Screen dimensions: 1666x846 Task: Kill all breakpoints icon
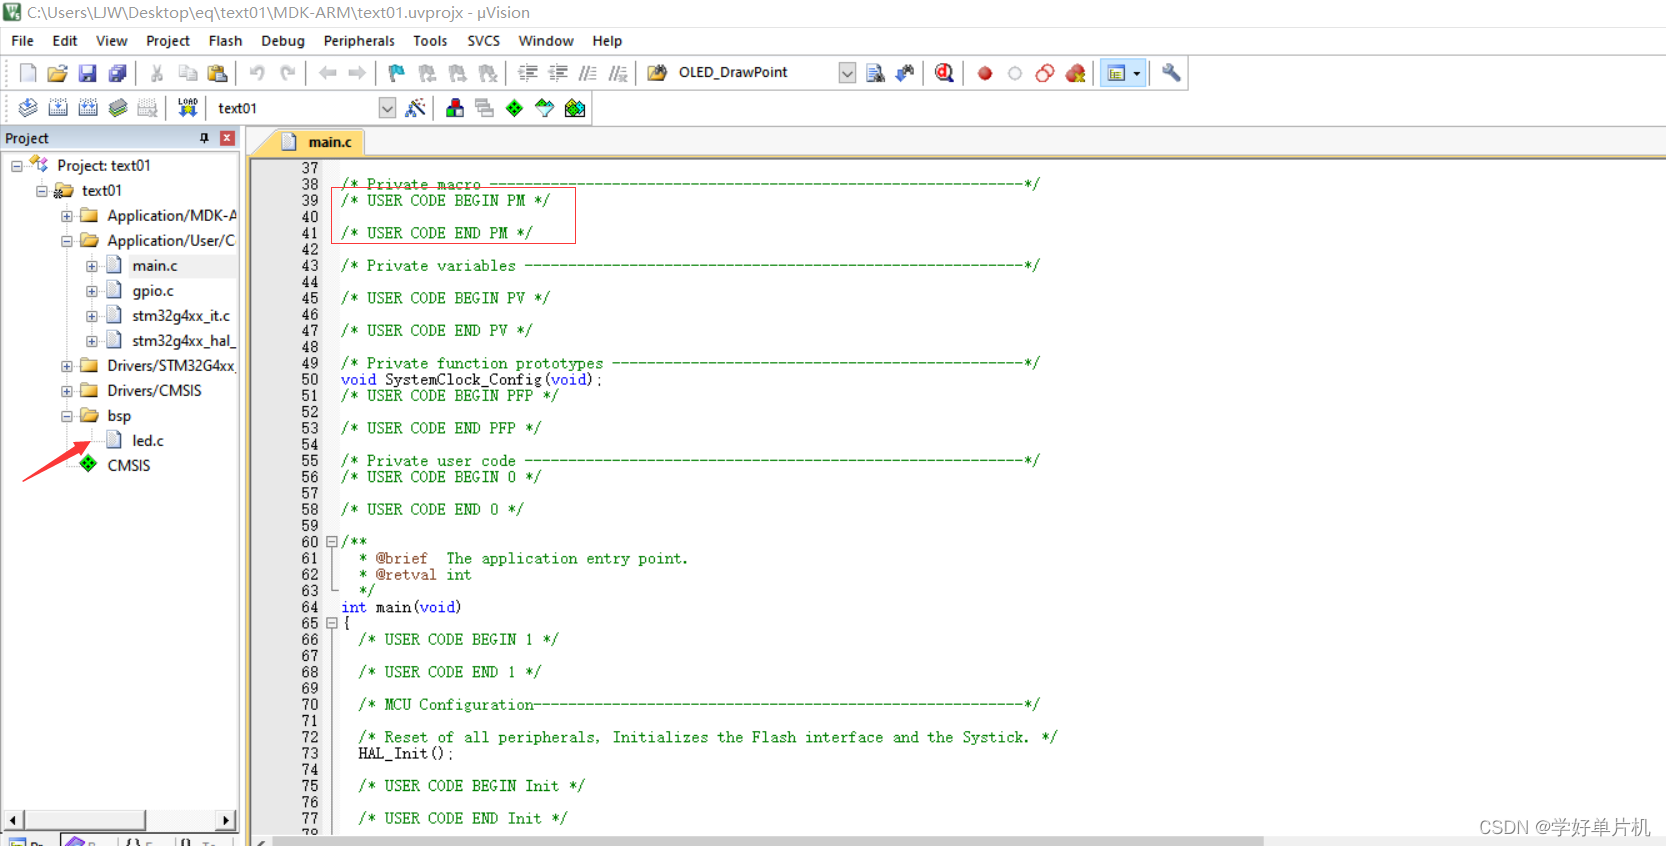1075,73
